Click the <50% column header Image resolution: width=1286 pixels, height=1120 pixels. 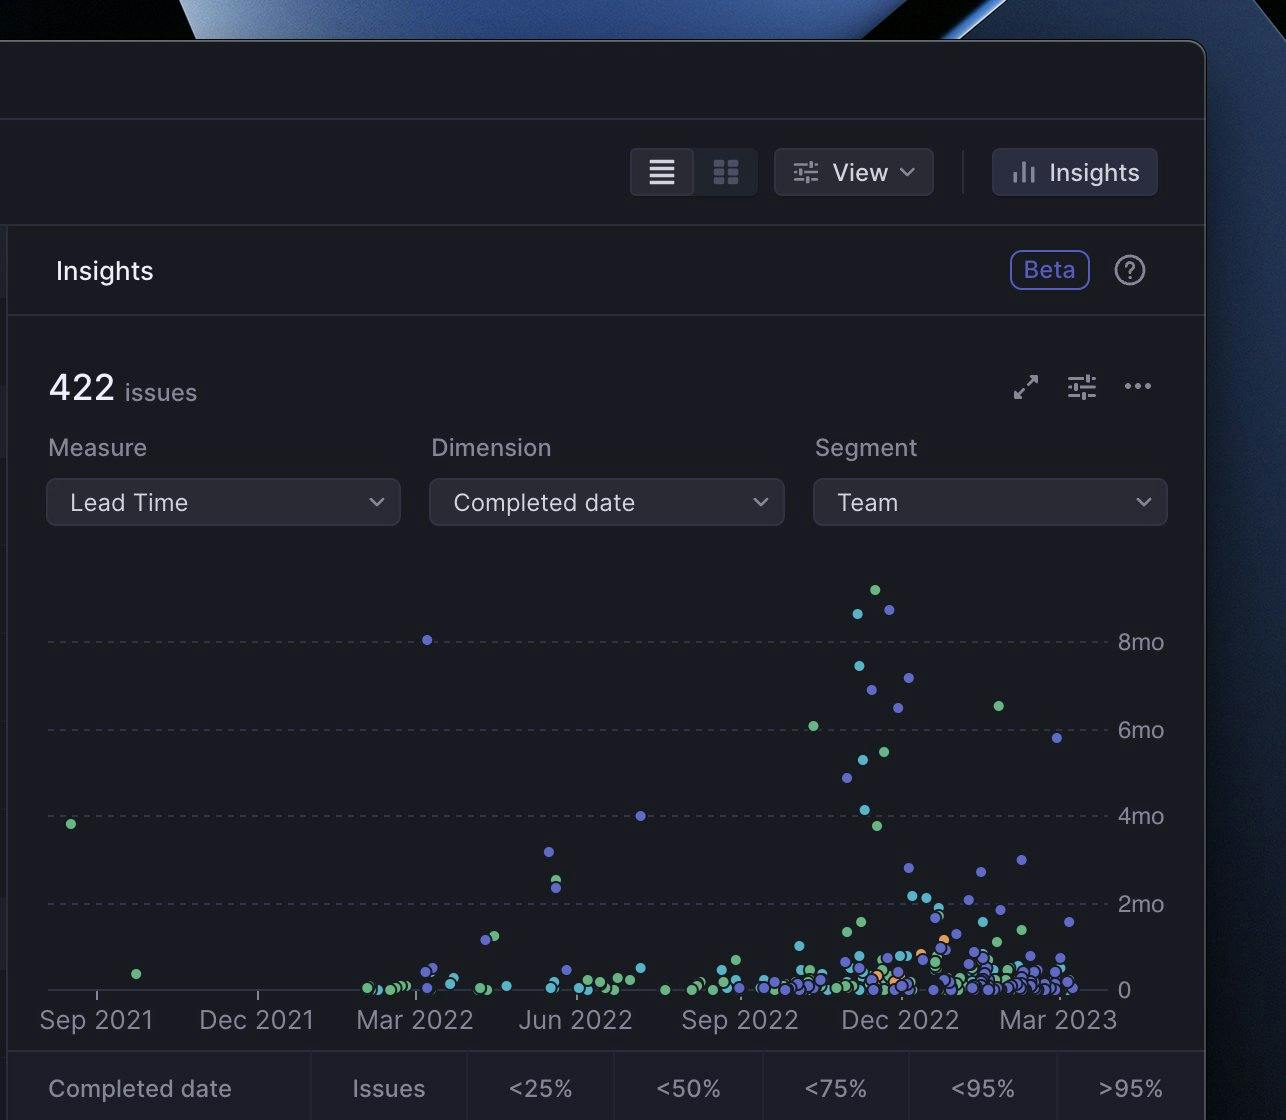[x=688, y=1089]
